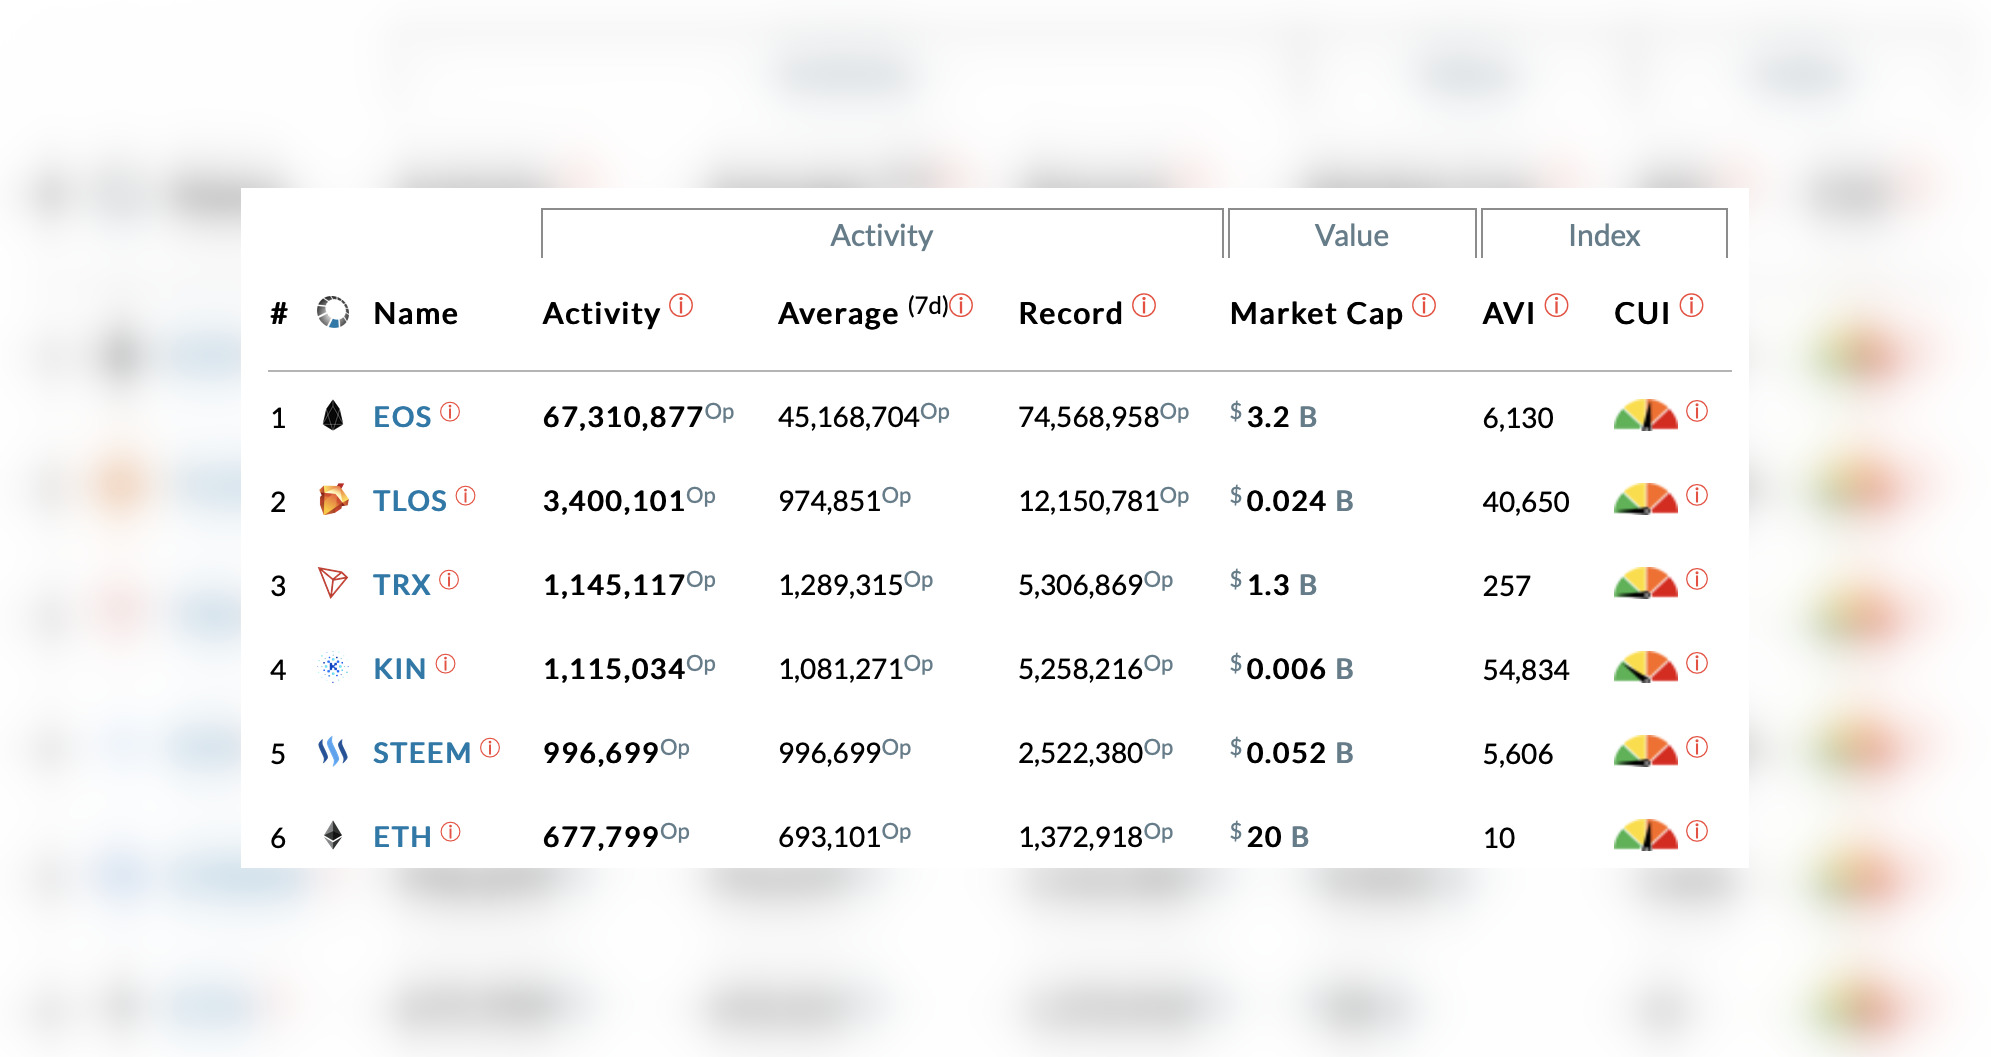Click the KIN coin logo icon
Screen dimensions: 1991x1057
pos(333,667)
